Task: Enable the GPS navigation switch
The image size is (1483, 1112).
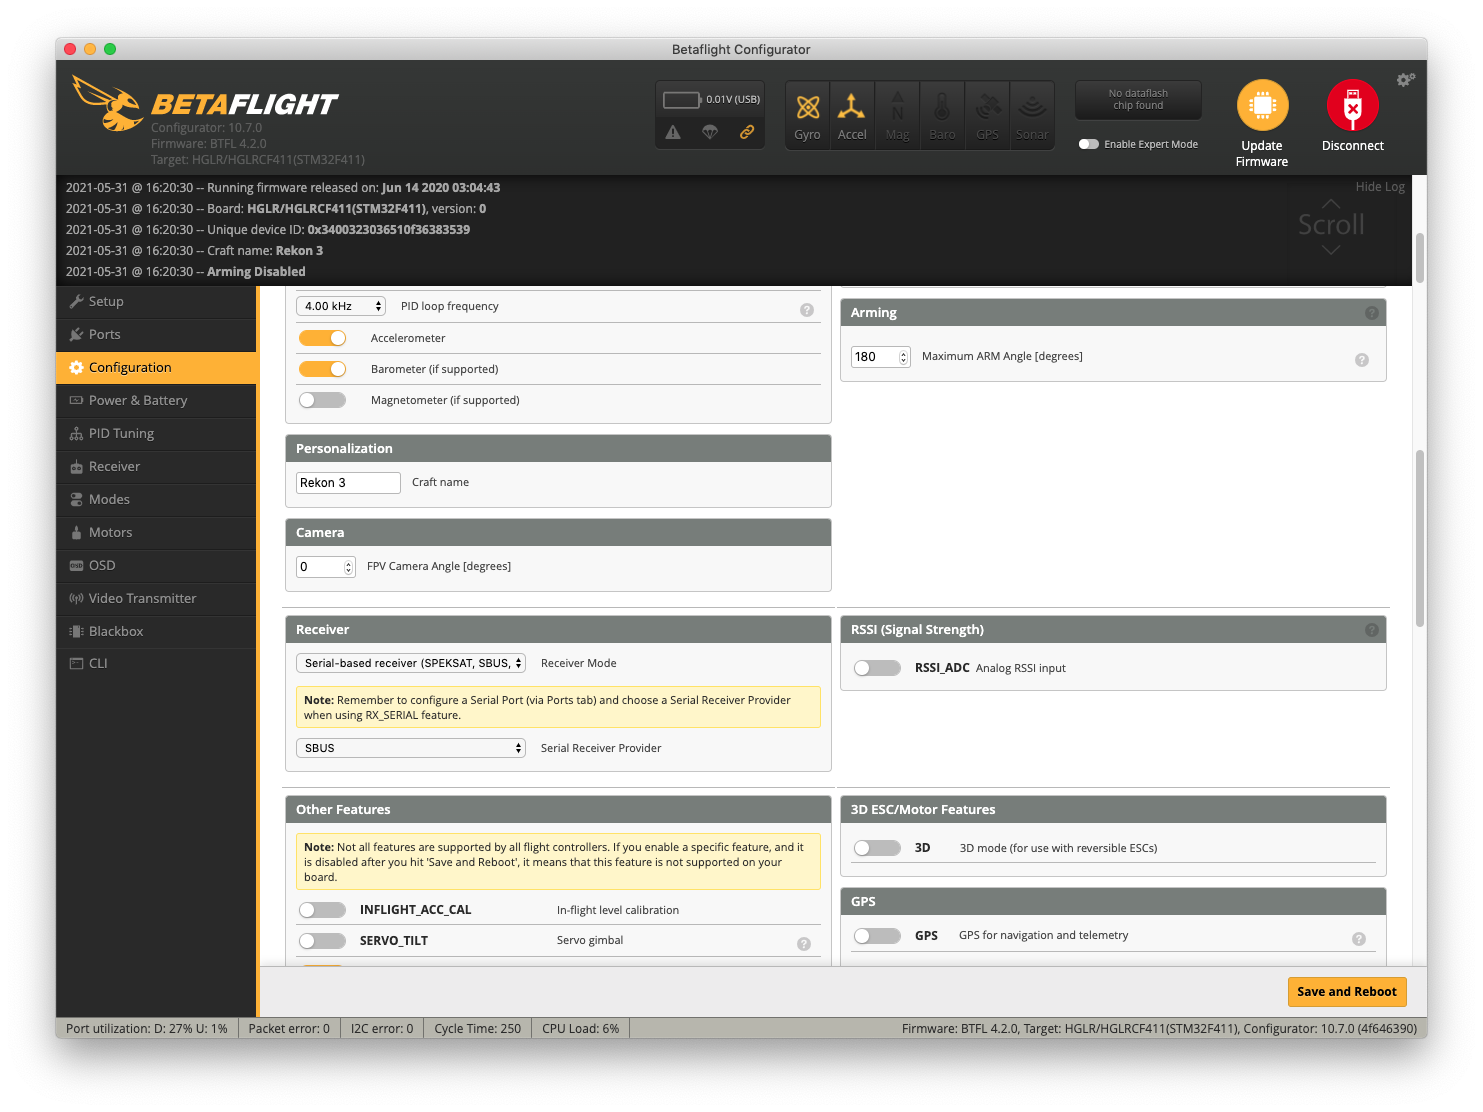Action: [878, 936]
